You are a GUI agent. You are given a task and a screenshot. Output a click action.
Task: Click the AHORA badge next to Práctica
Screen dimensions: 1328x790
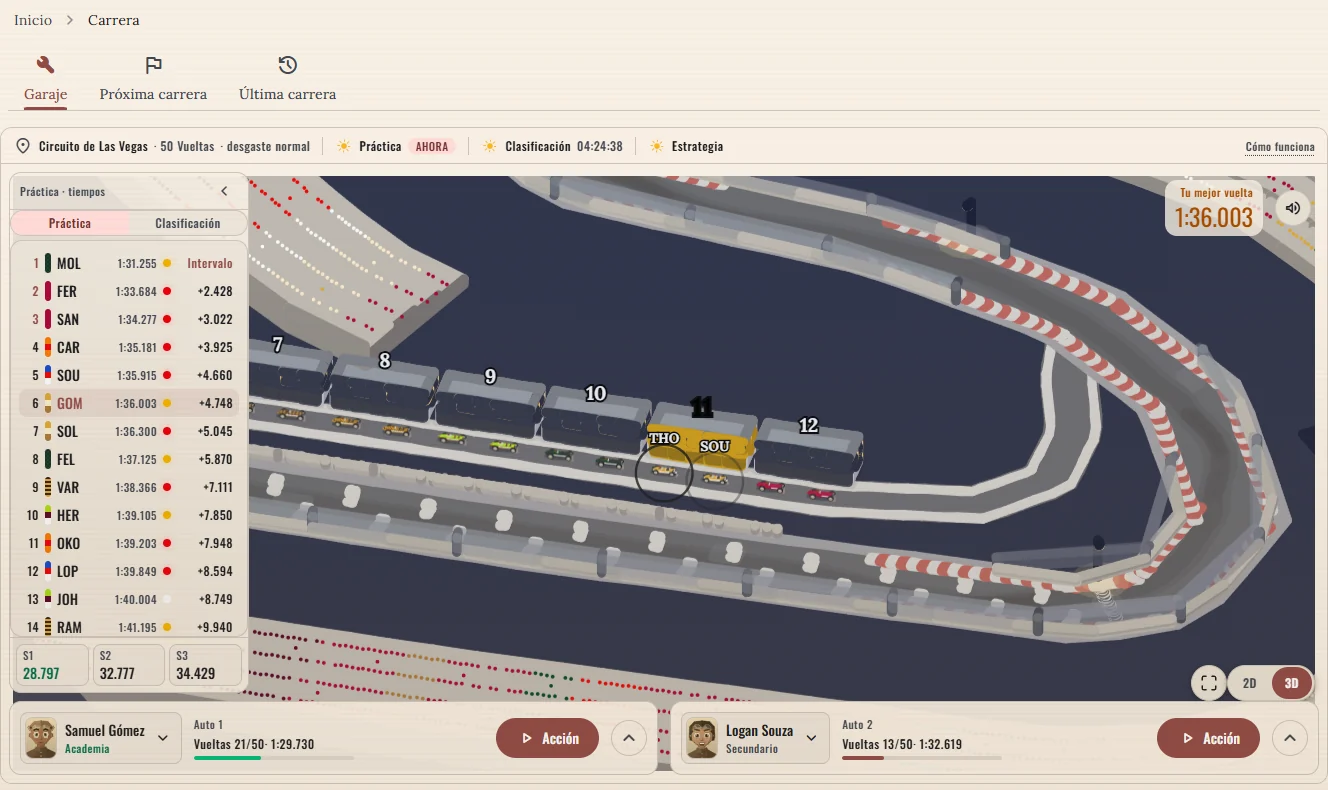[432, 146]
